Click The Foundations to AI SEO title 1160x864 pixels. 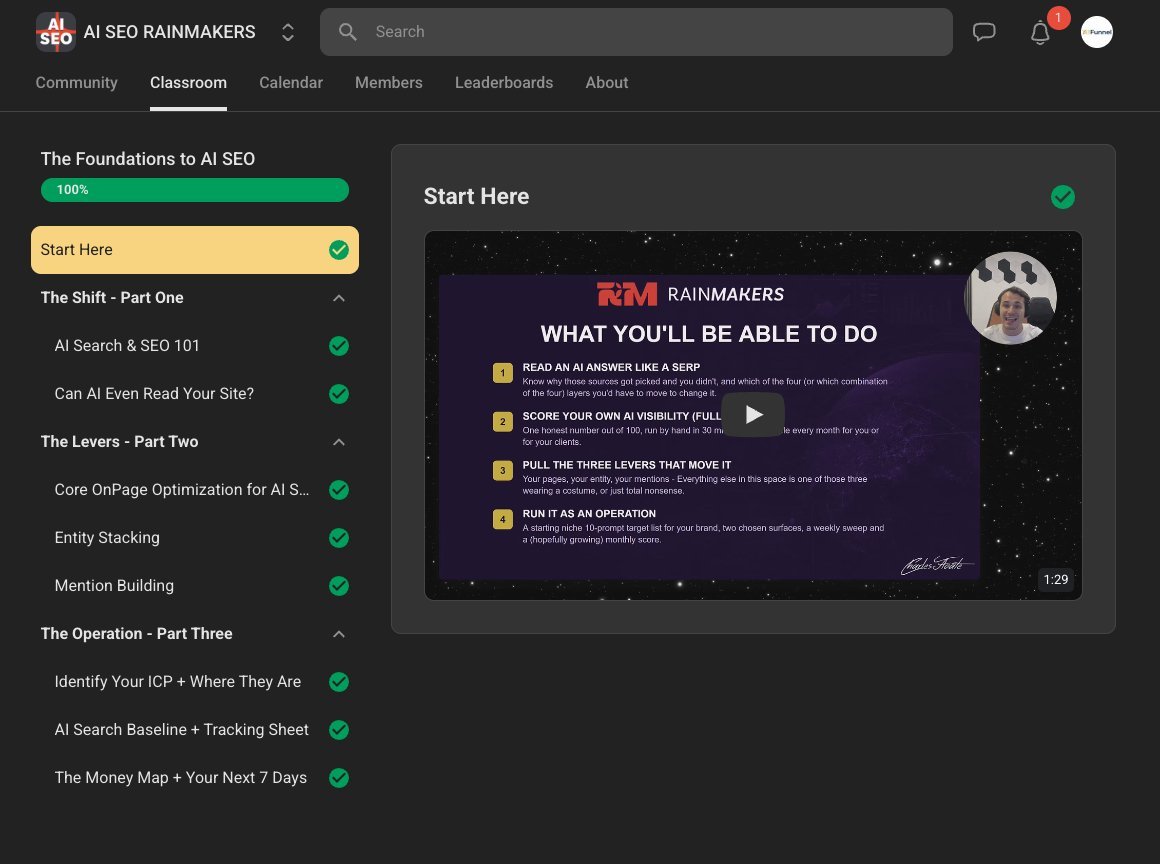tap(148, 159)
